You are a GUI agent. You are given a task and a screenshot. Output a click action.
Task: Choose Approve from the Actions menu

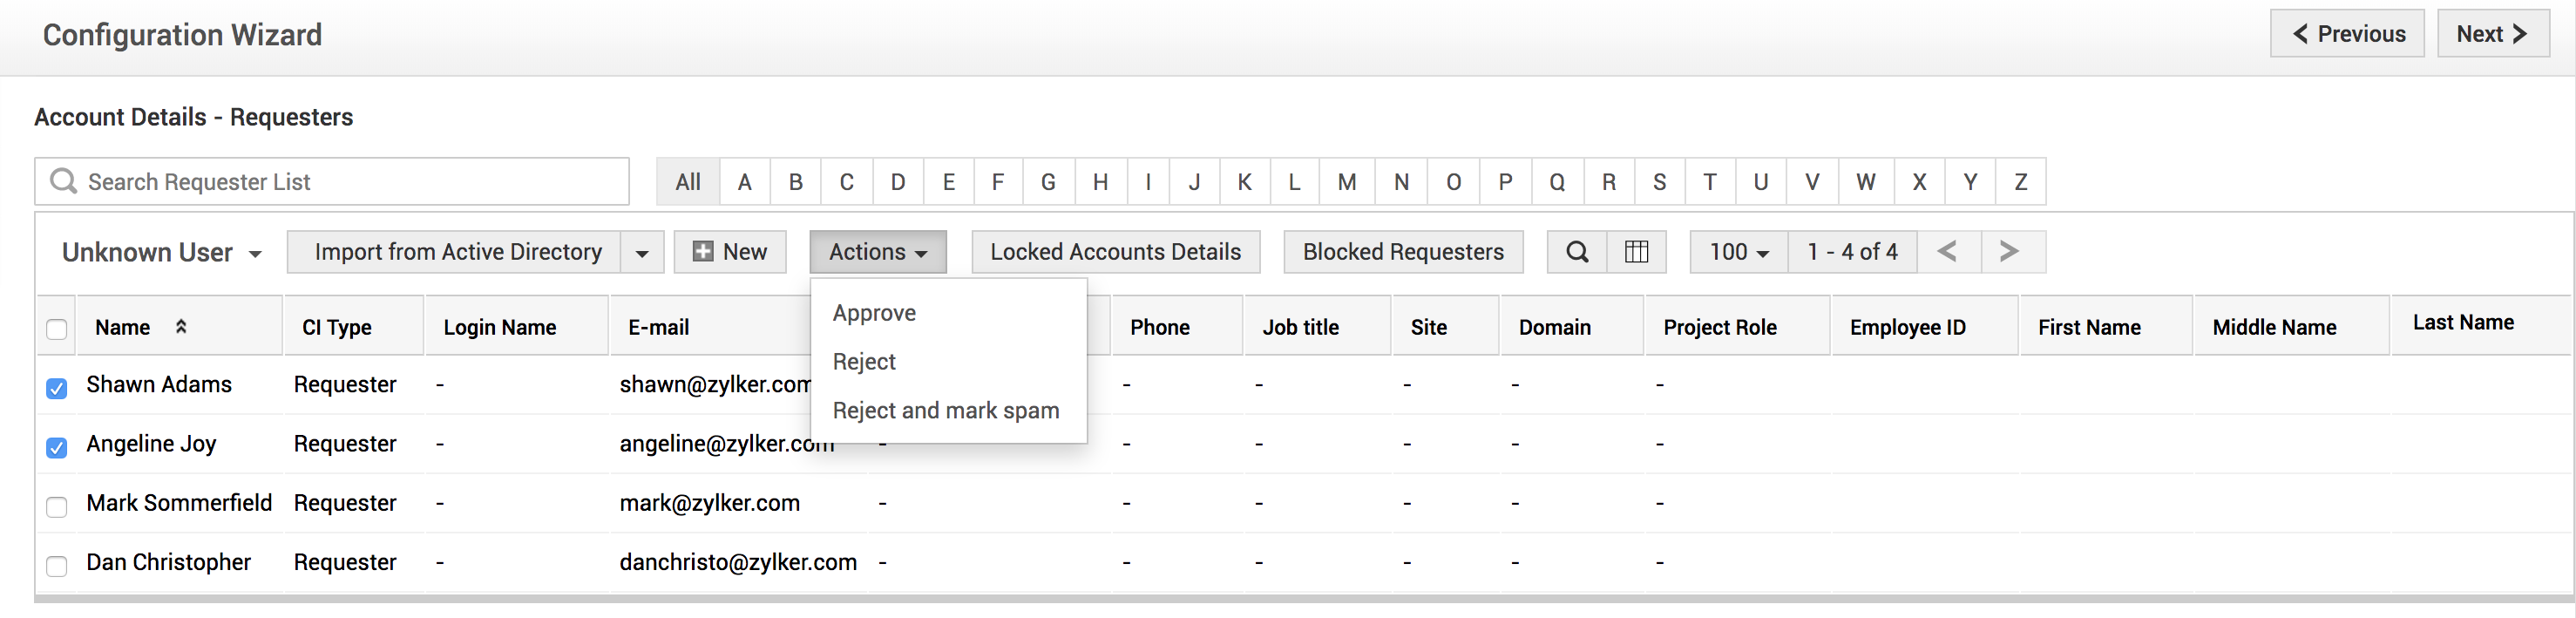coord(874,313)
